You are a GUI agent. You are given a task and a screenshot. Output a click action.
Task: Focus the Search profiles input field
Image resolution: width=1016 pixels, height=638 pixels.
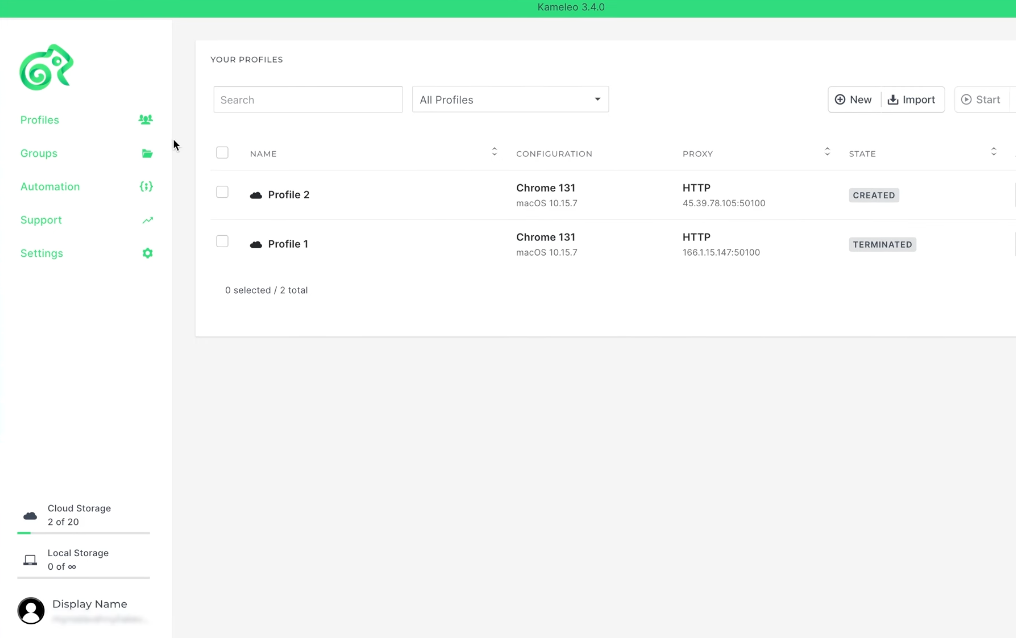(308, 100)
